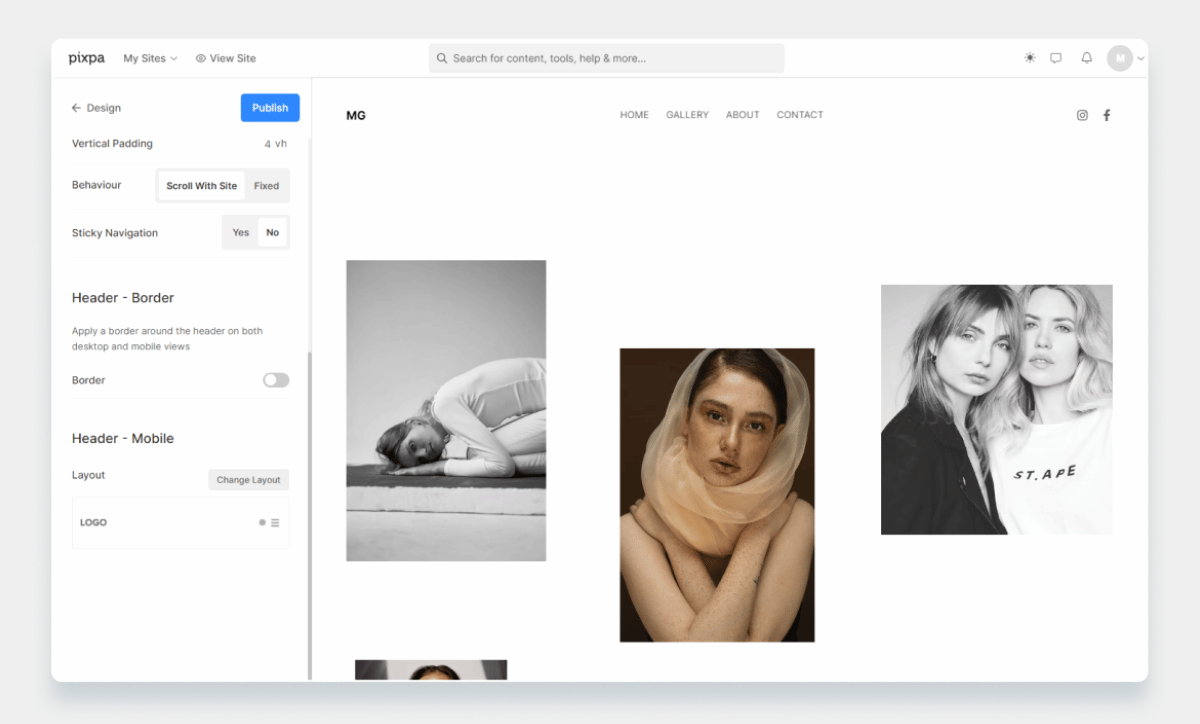
Task: Open the My Sites dropdown
Action: (x=150, y=58)
